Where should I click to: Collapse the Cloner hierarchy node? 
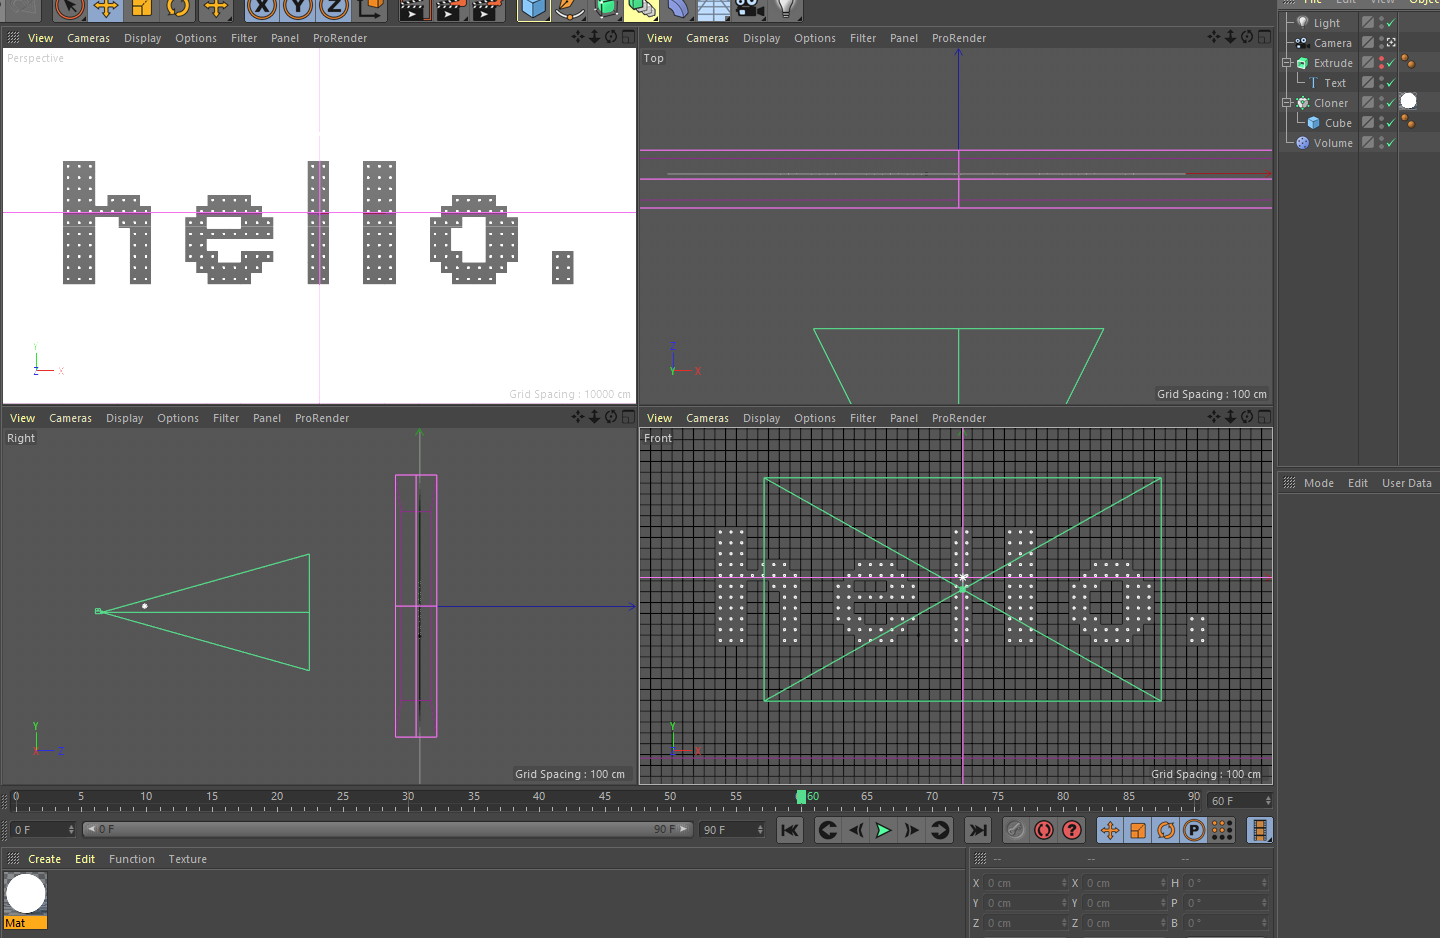1287,103
